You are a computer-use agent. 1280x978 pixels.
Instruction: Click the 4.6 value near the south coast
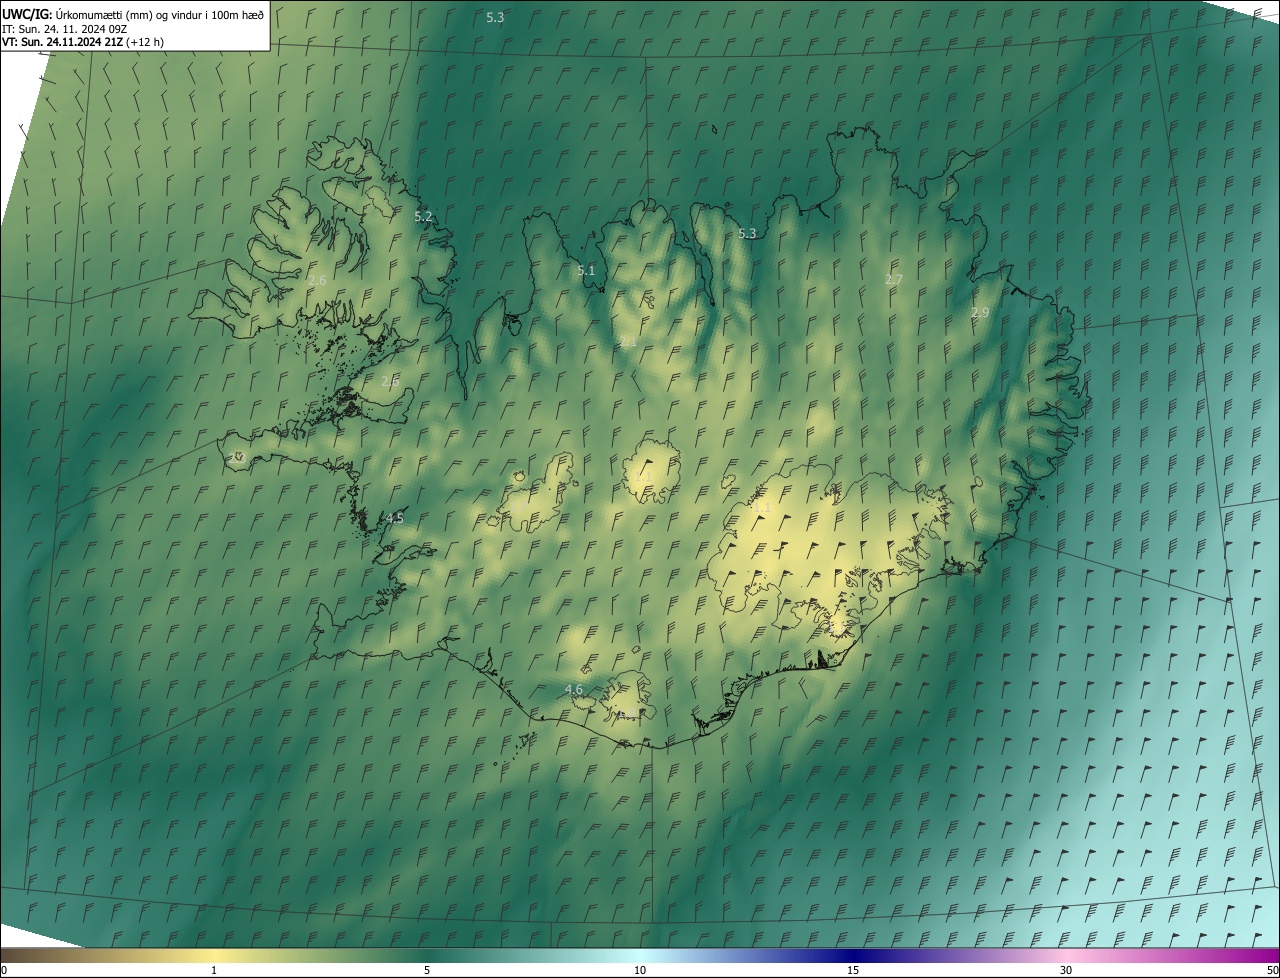pos(574,689)
